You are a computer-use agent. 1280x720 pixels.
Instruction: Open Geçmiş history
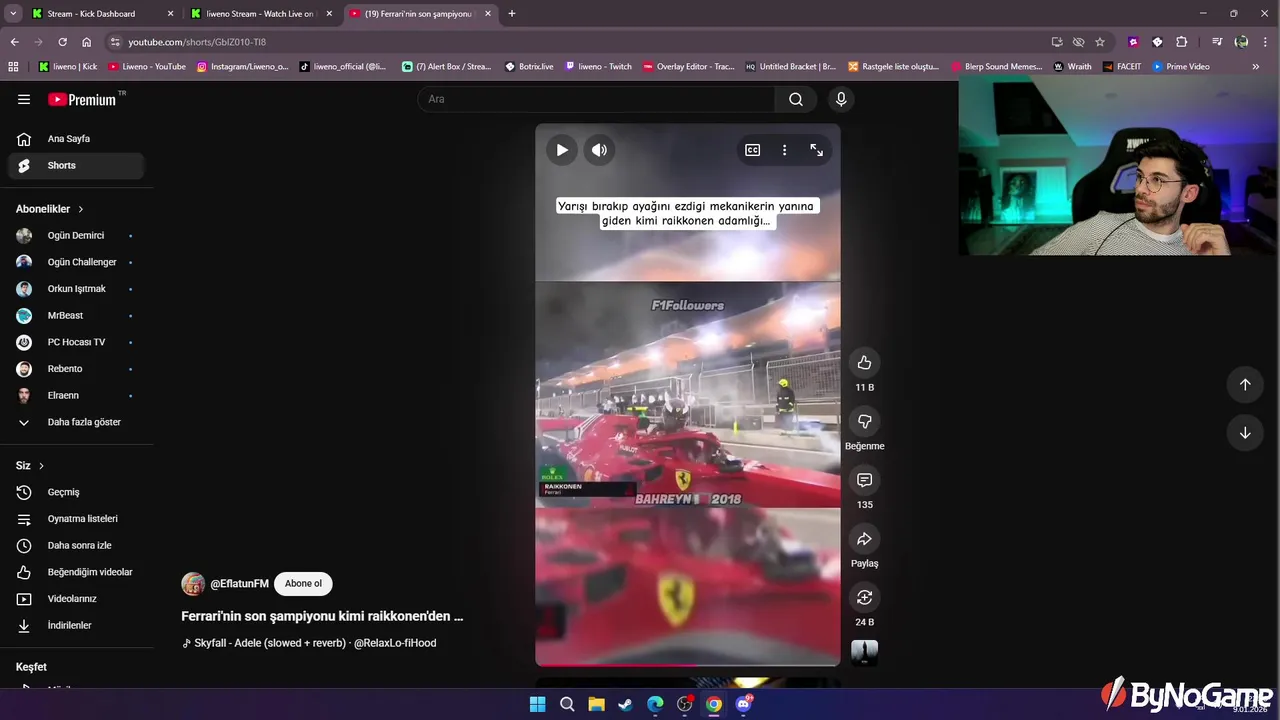(76, 492)
